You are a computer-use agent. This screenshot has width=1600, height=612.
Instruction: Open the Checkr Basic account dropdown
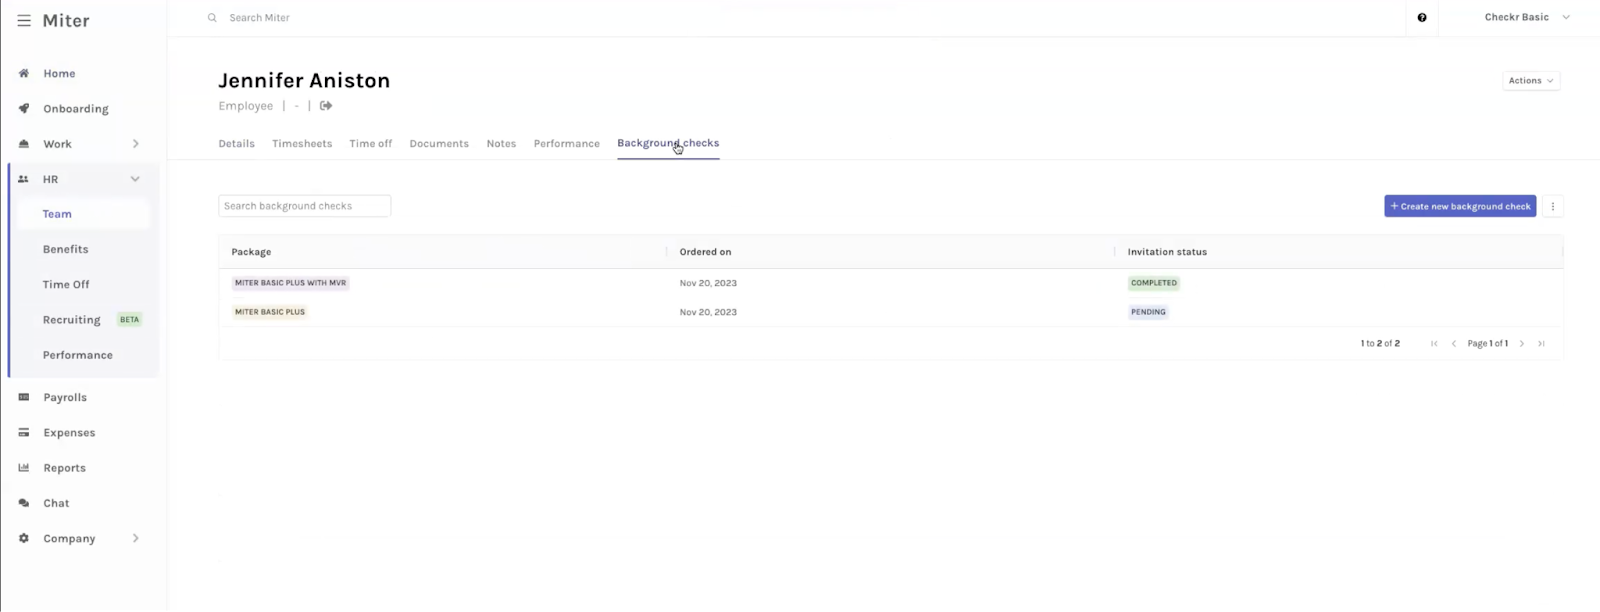click(1526, 17)
